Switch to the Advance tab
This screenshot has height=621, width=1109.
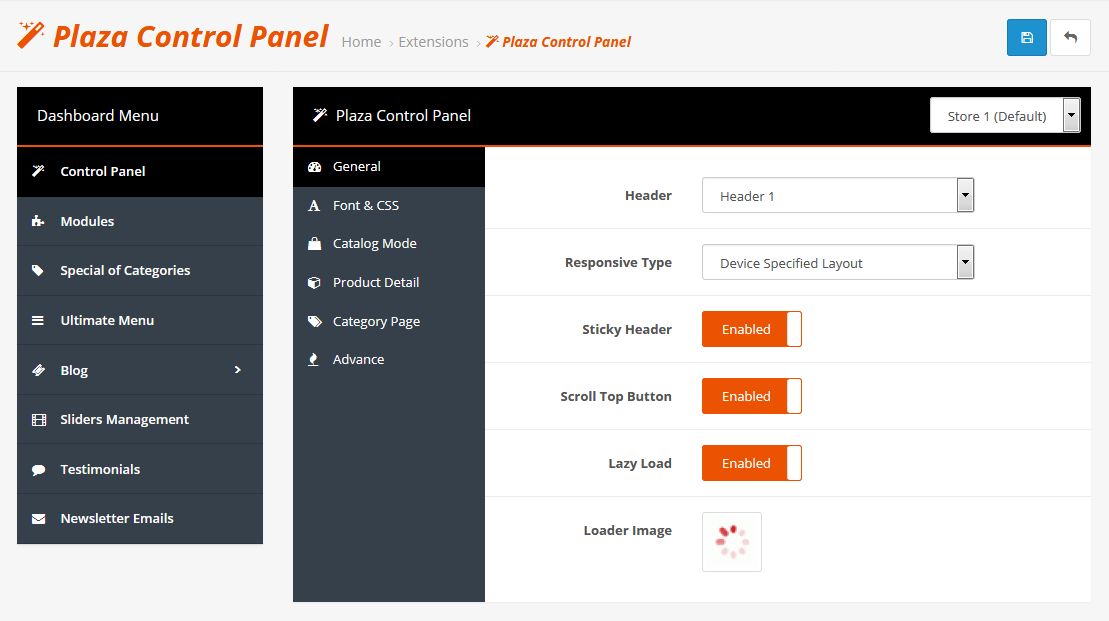pos(389,359)
